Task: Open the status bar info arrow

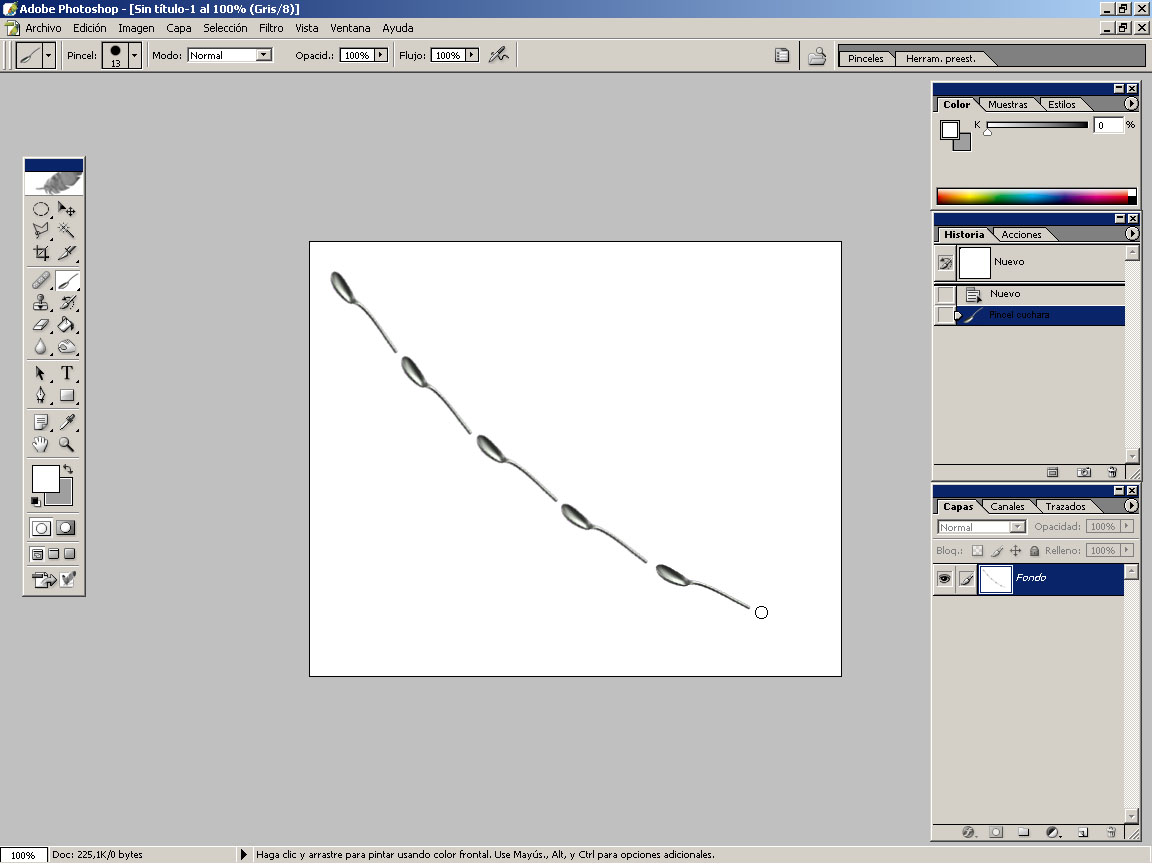Action: point(244,854)
